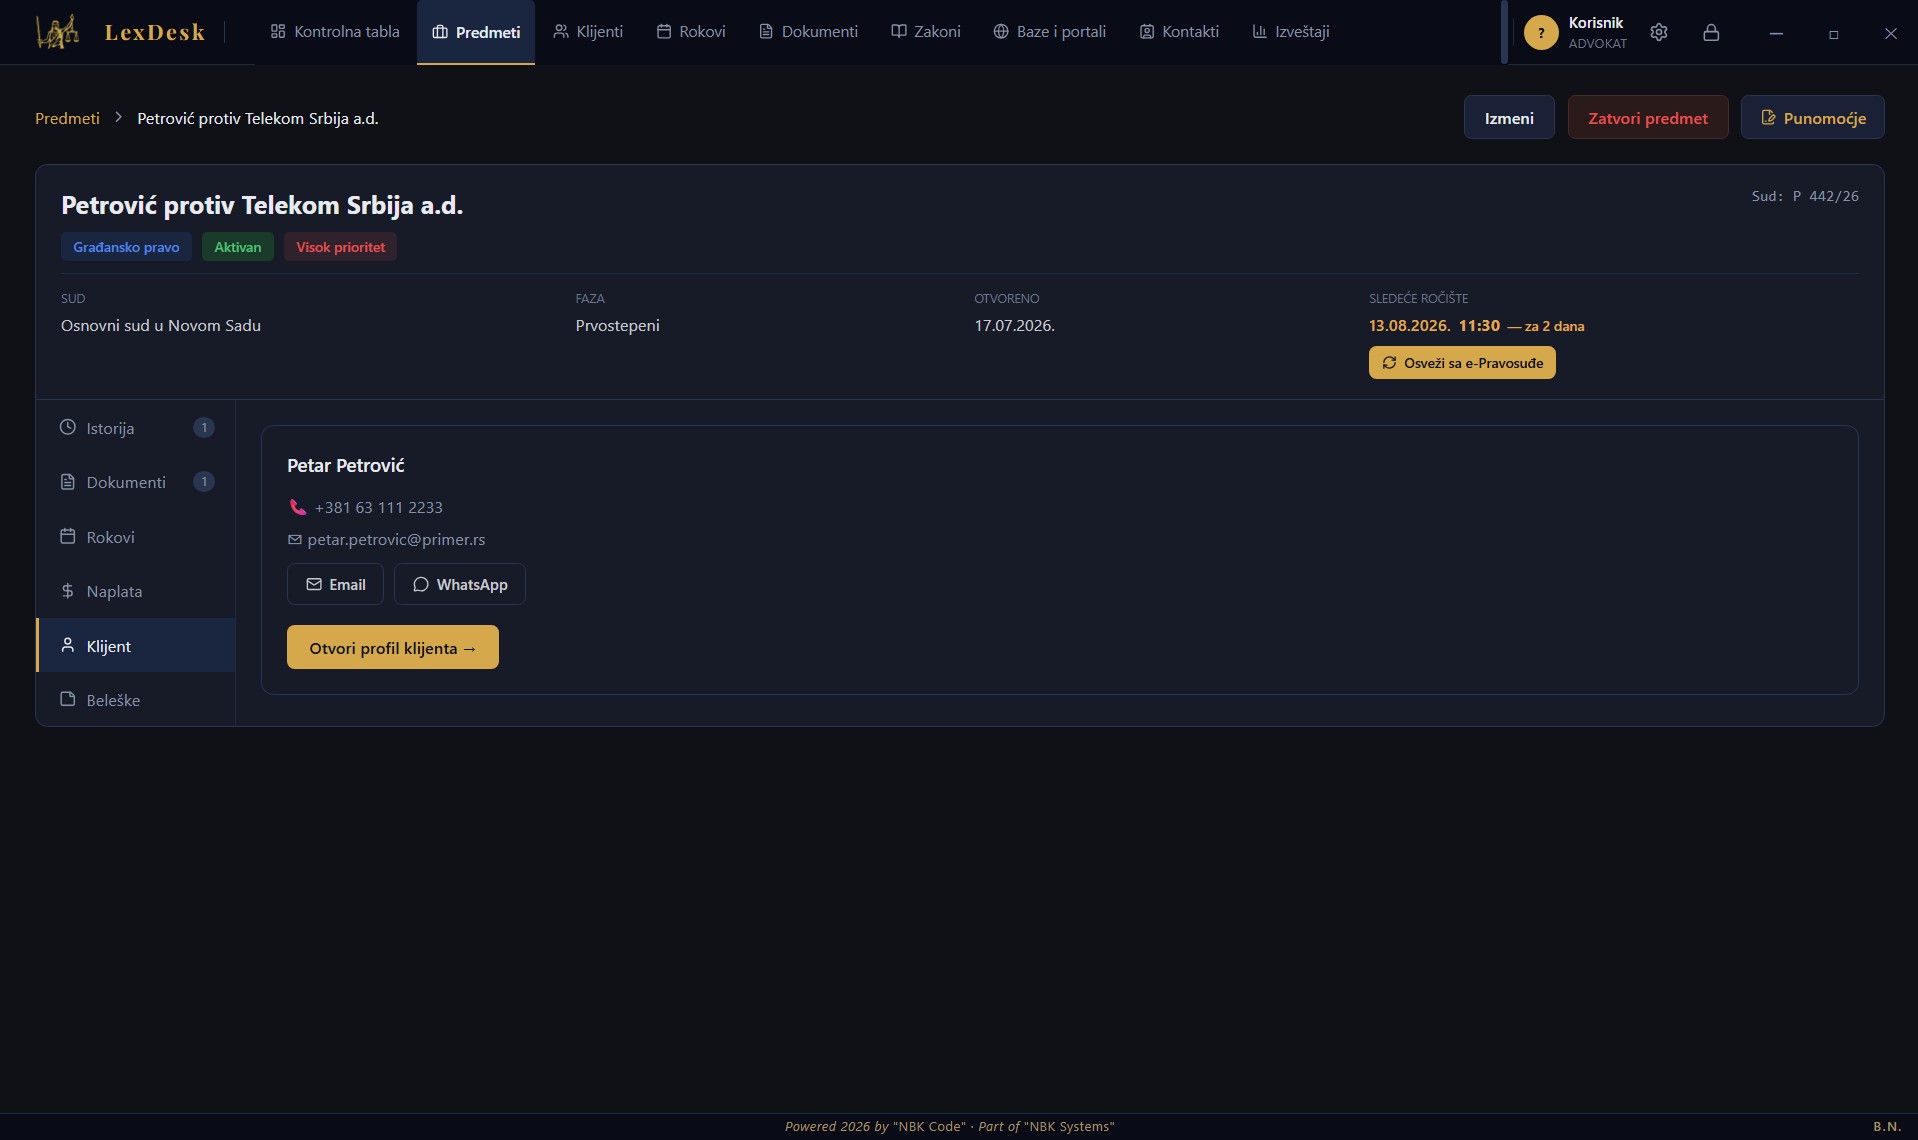Click the calendar icon in sidebar Rokovi
The width and height of the screenshot is (1918, 1140).
pos(68,536)
